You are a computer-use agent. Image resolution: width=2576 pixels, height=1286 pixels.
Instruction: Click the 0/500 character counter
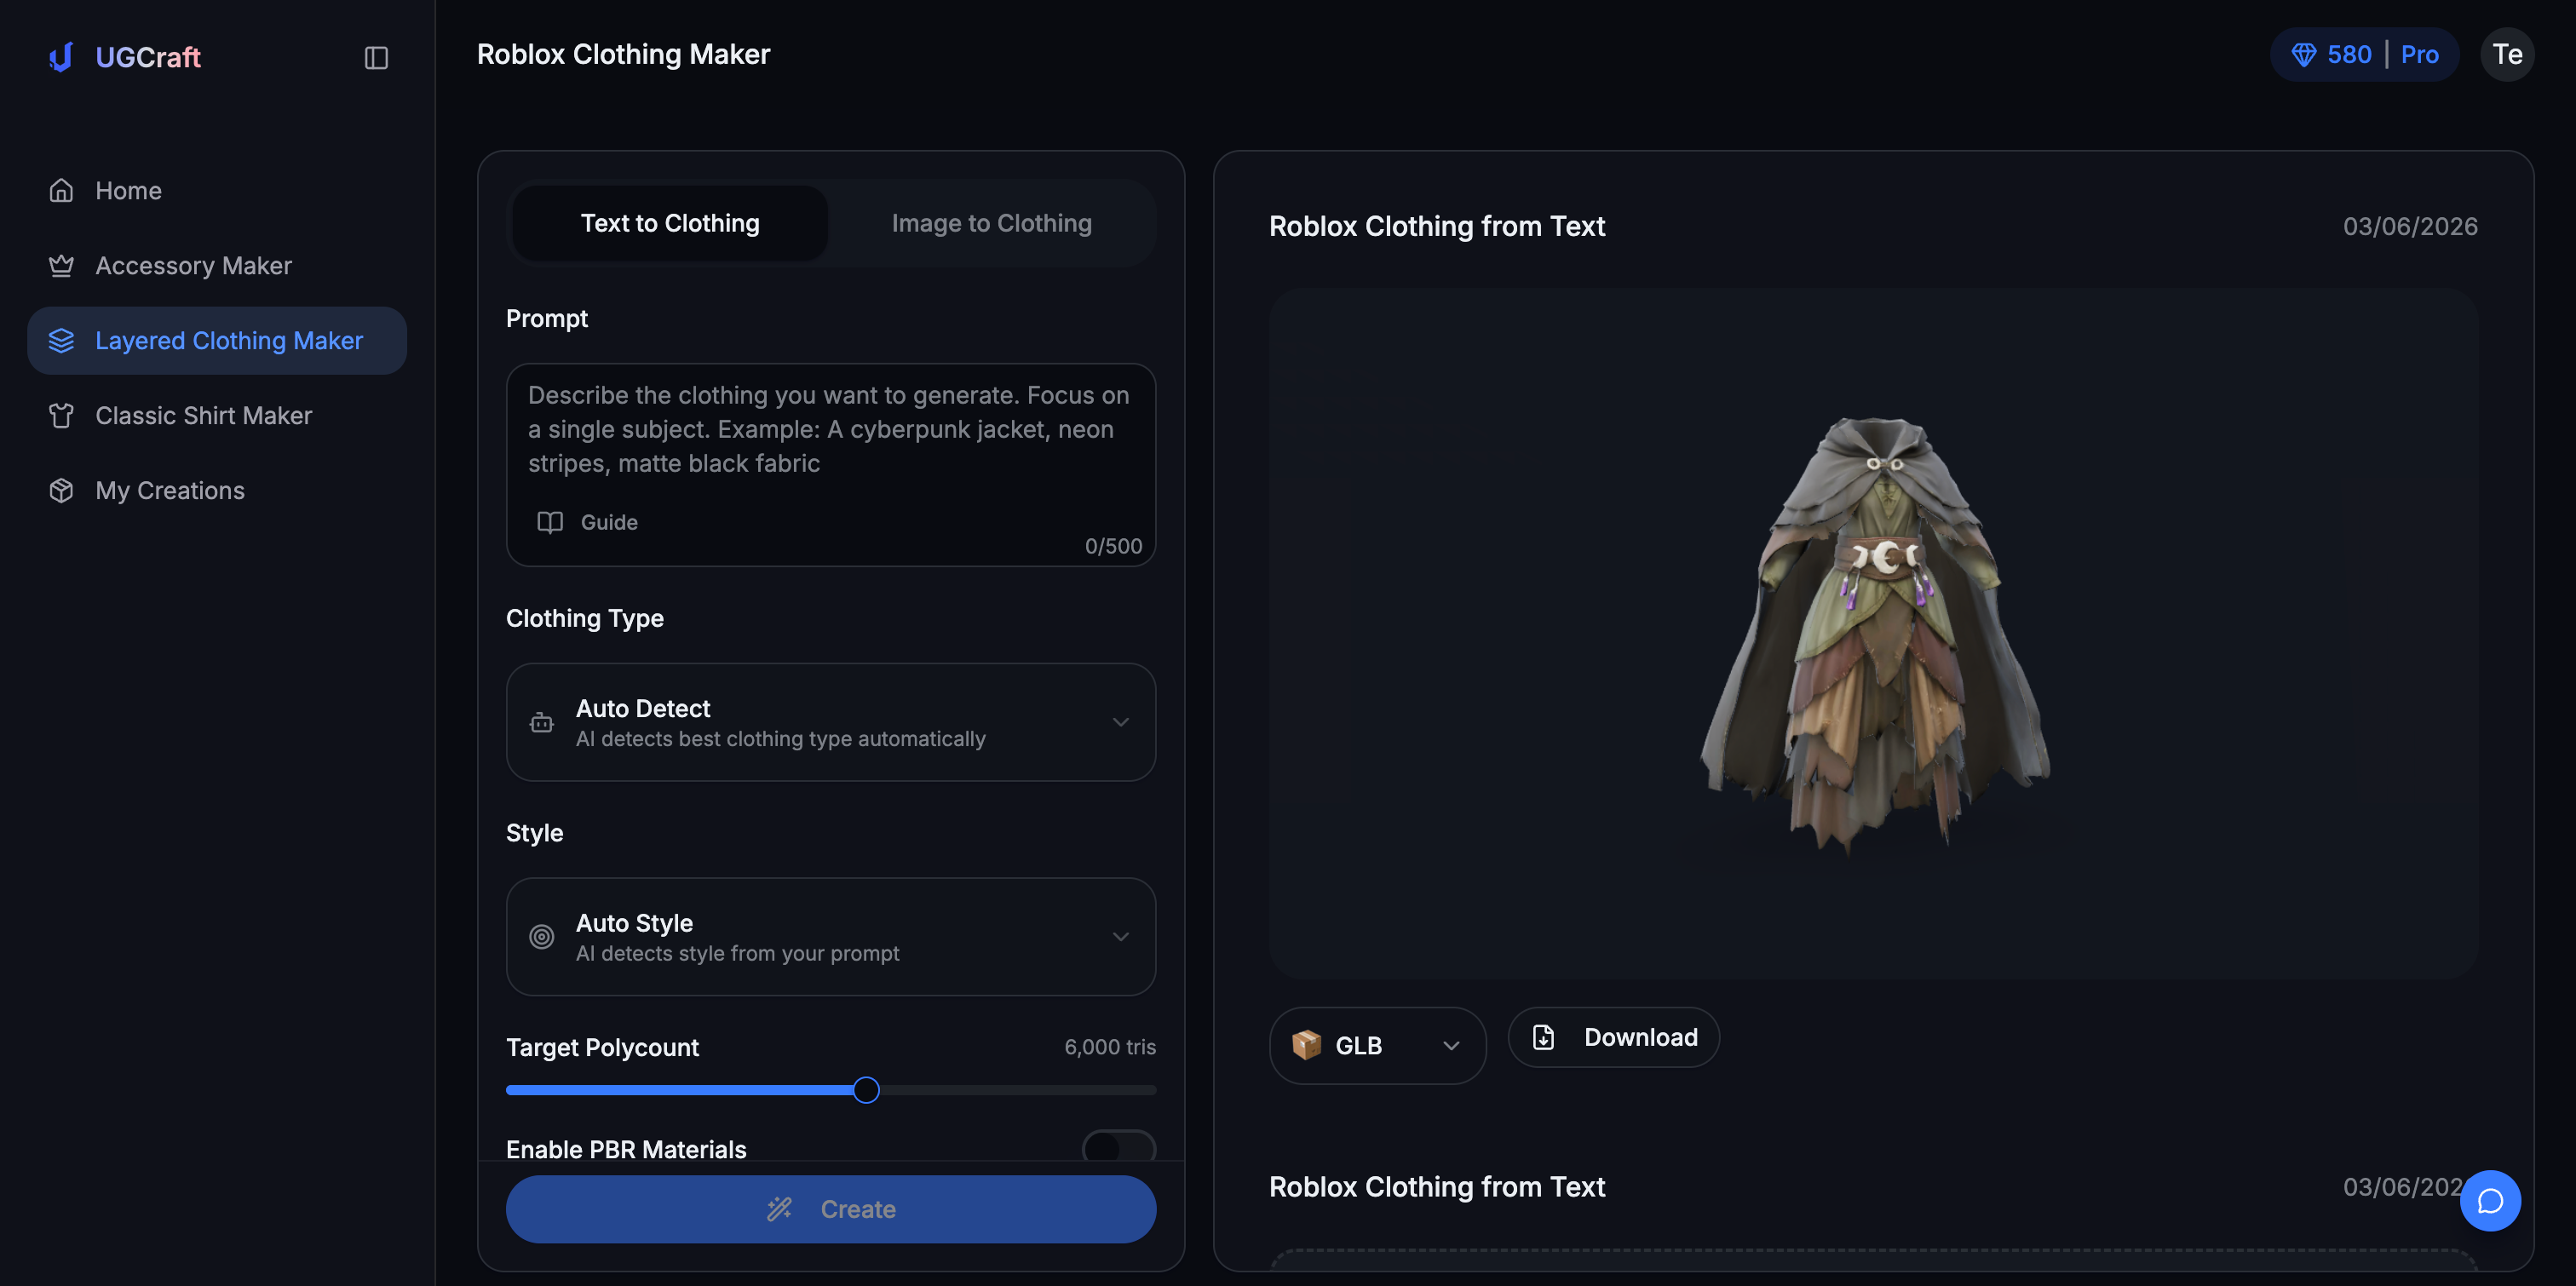click(x=1113, y=546)
